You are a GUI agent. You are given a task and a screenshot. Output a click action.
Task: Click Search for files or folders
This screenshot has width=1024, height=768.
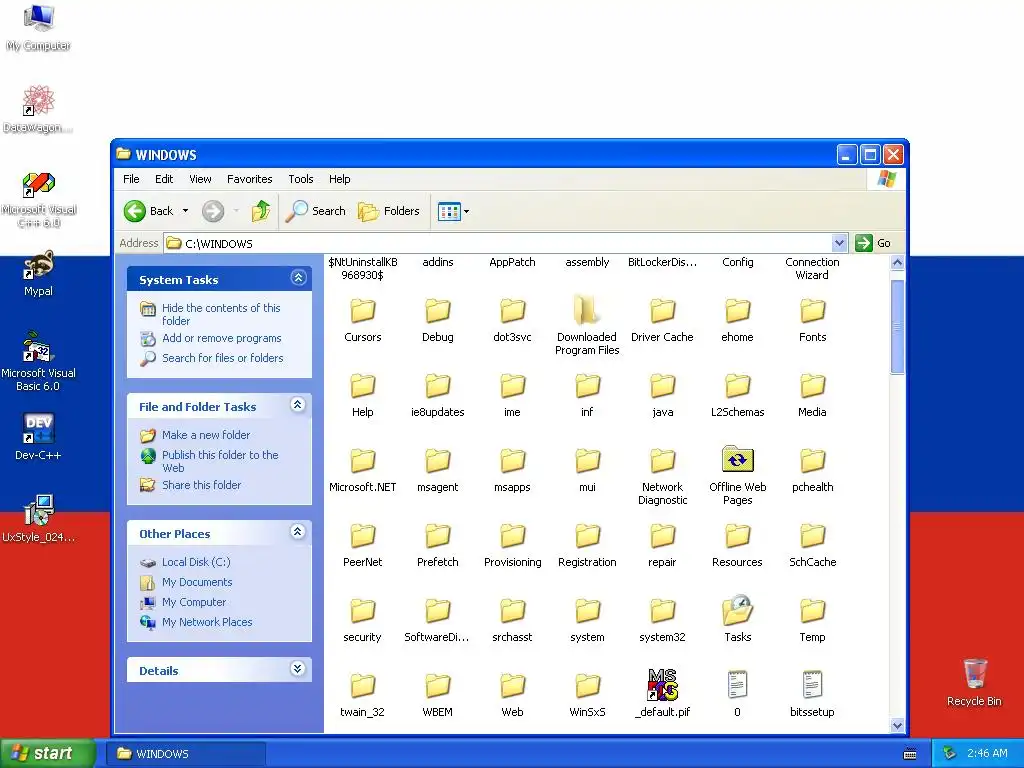coord(223,358)
